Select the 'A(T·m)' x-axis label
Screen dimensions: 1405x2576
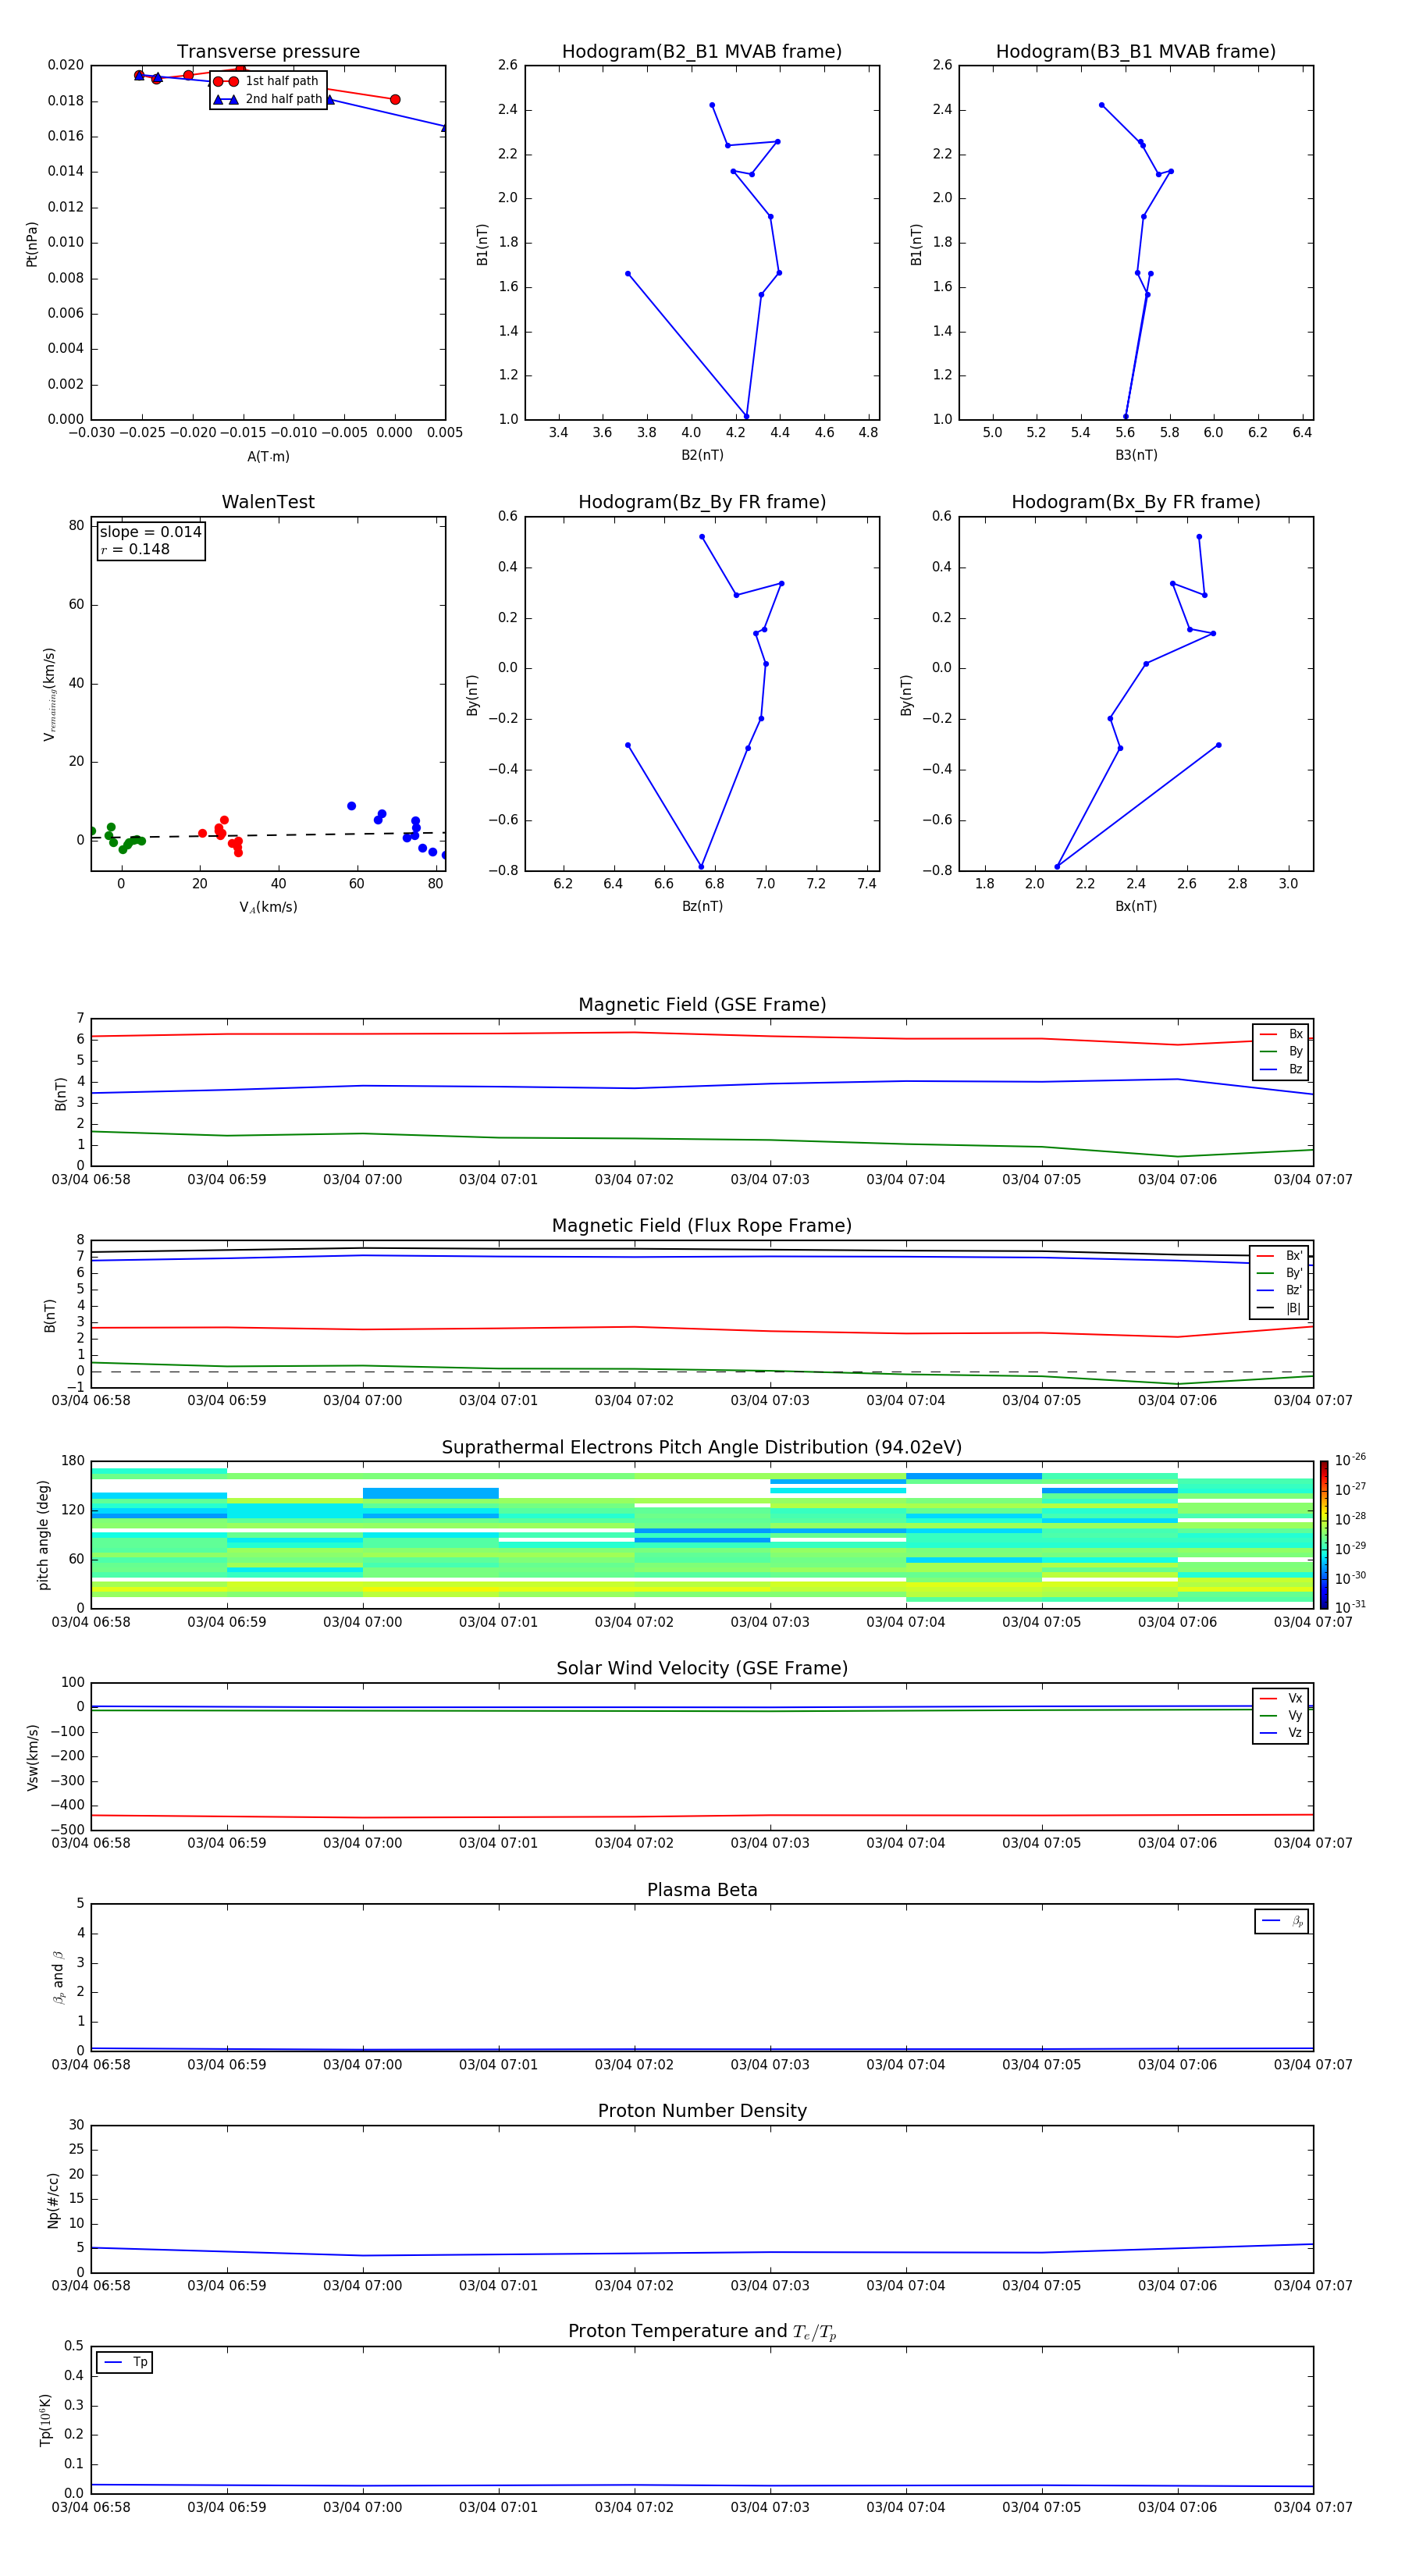[x=268, y=457]
